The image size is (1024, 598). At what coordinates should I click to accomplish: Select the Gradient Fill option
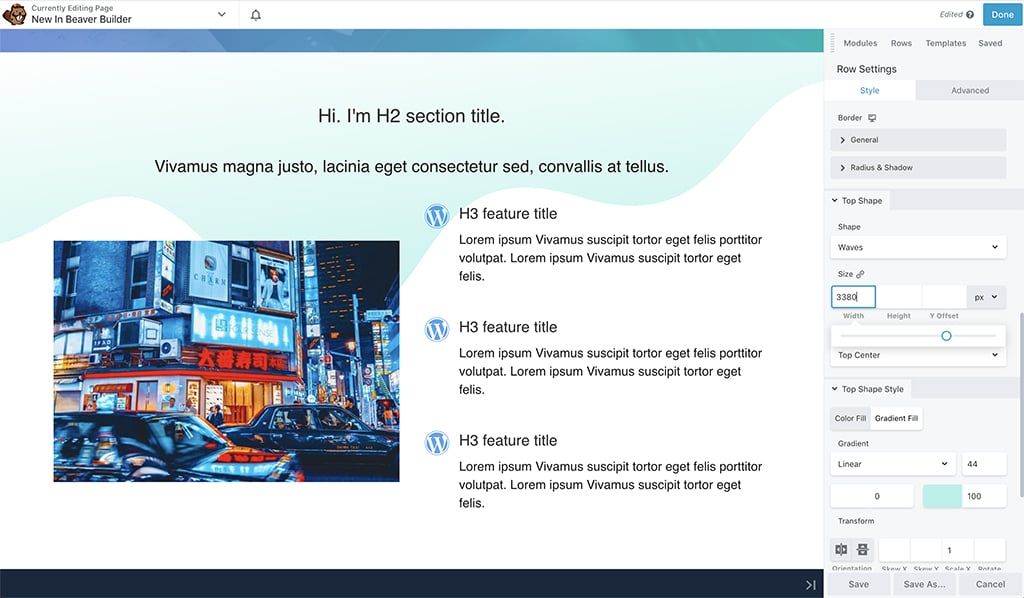896,418
